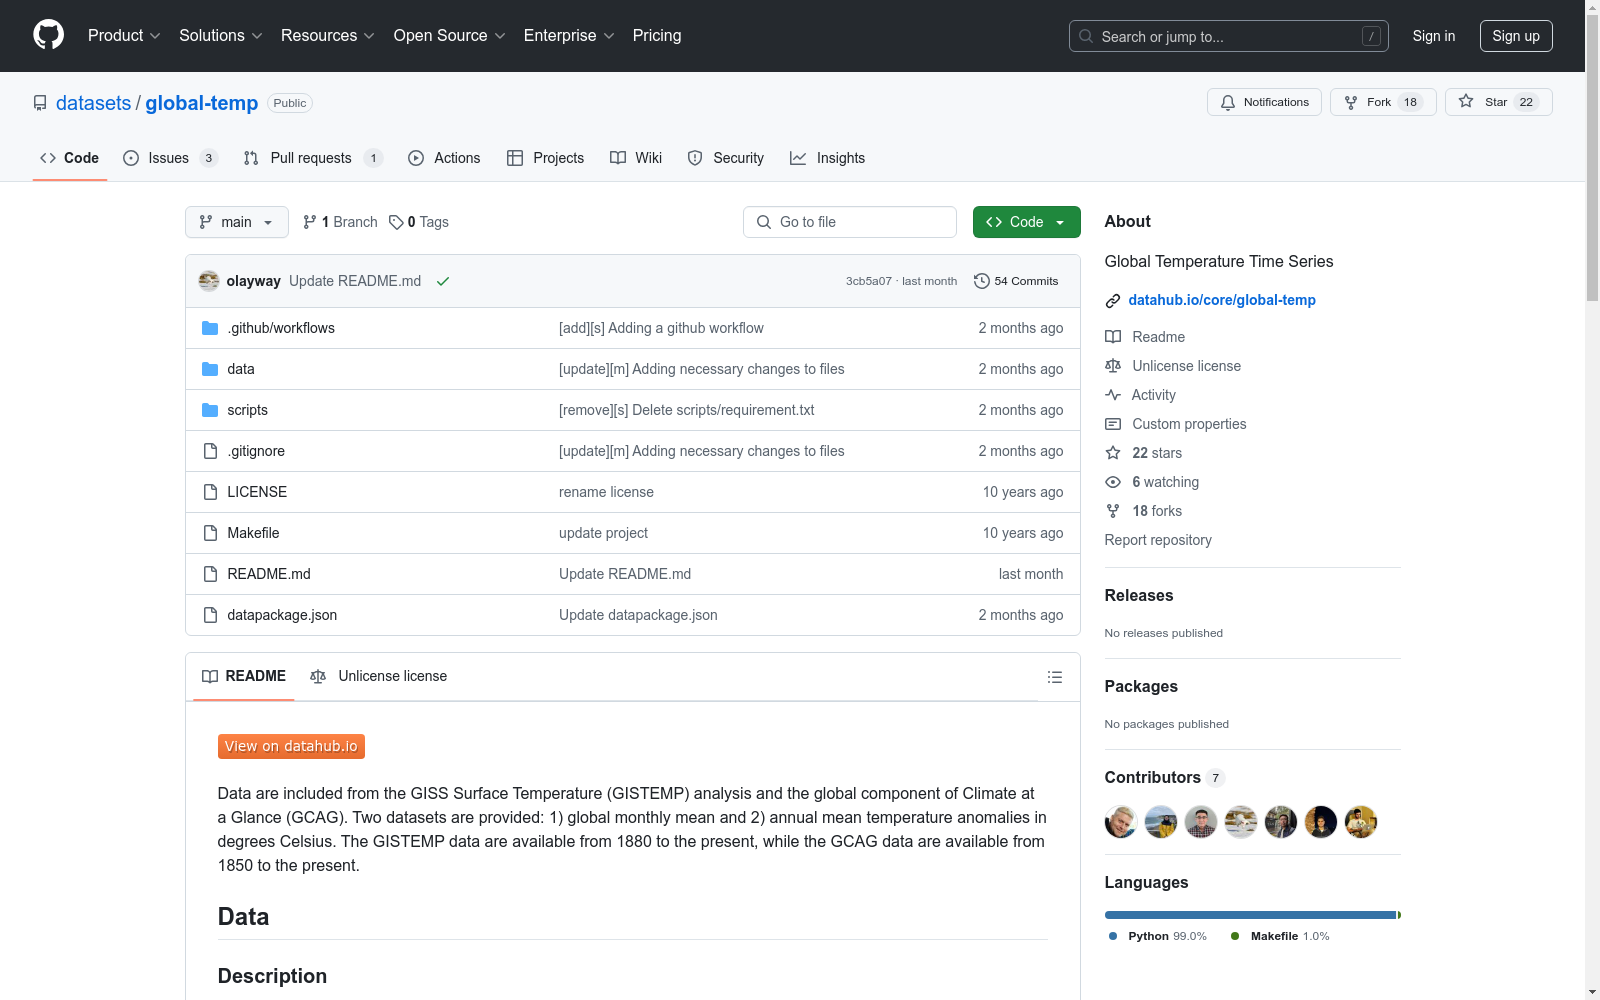This screenshot has height=1000, width=1600.
Task: Open the green Code dropdown button
Action: [1026, 222]
